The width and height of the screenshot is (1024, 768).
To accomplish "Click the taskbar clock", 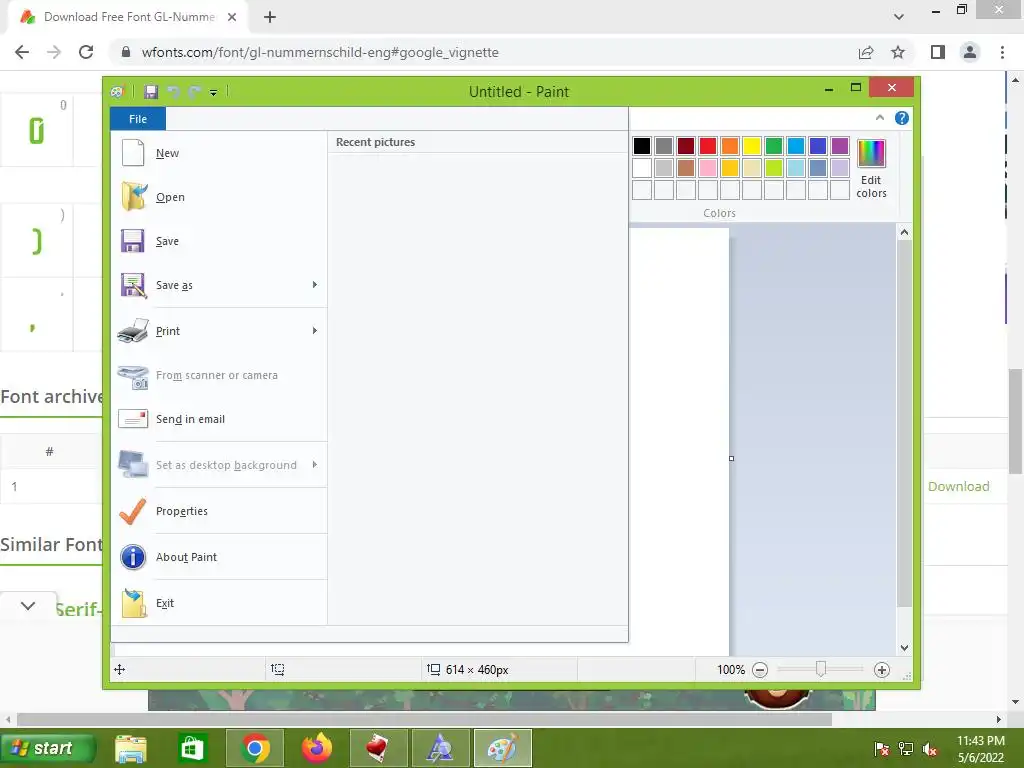I will (x=981, y=749).
